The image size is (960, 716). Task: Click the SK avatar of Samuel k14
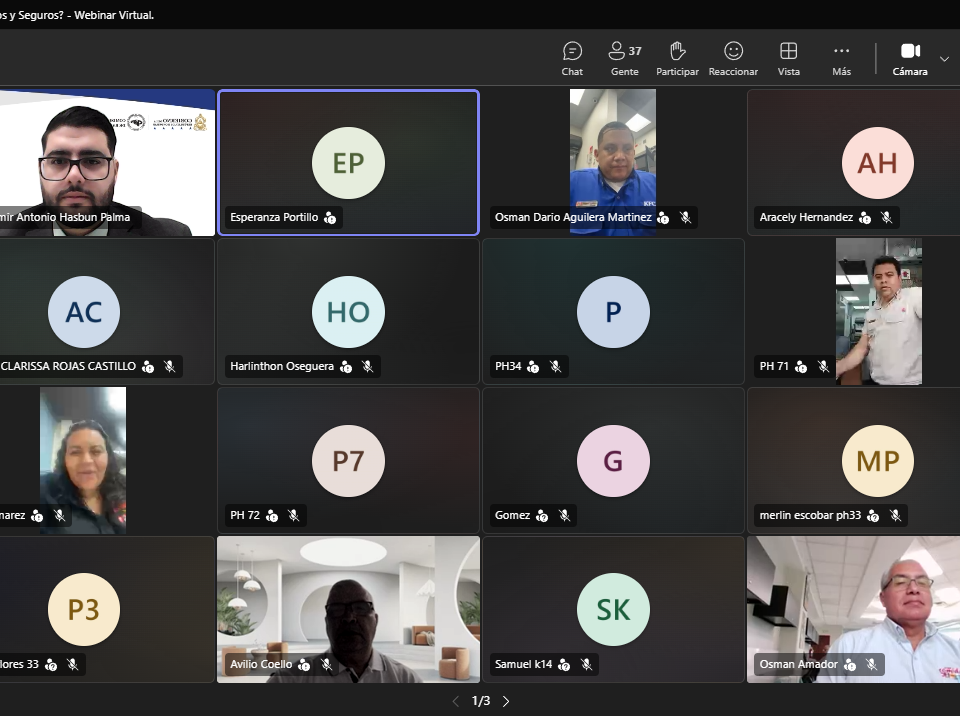[613, 609]
